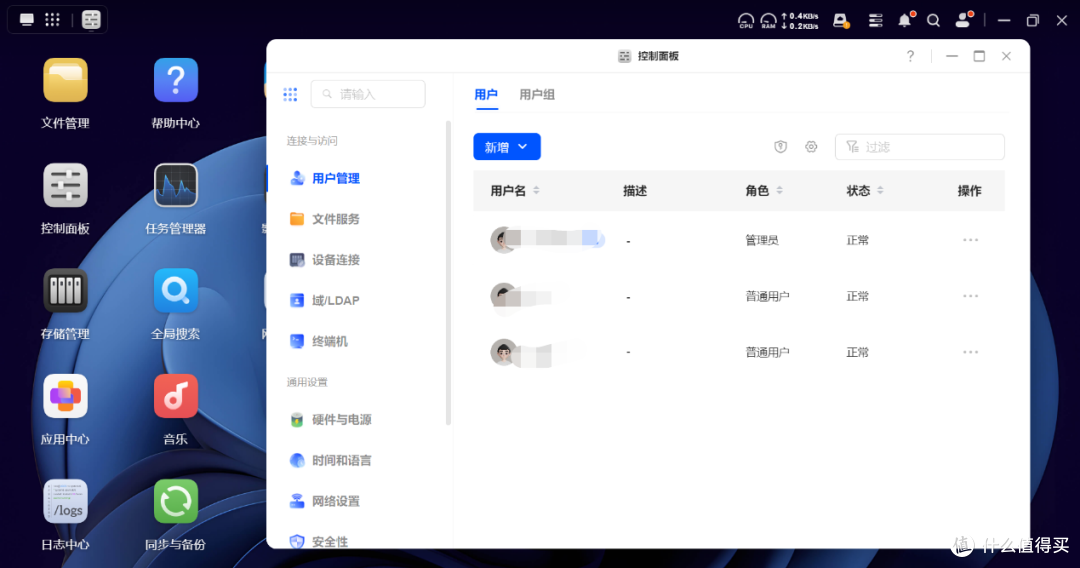Screen dimensions: 1080x568
Task: Open notifications bell in top bar
Action: (905, 21)
